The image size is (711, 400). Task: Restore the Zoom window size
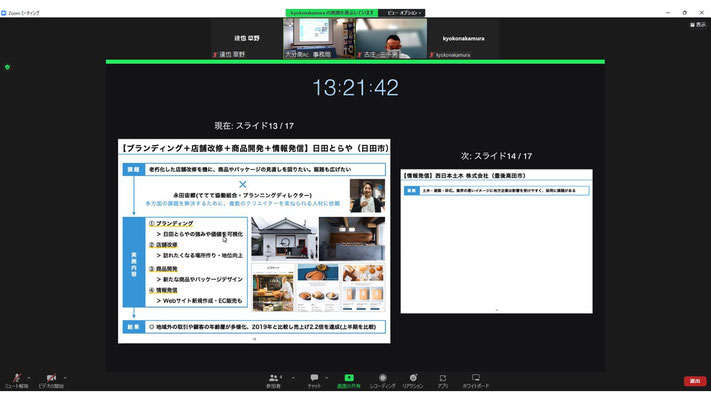tap(684, 13)
